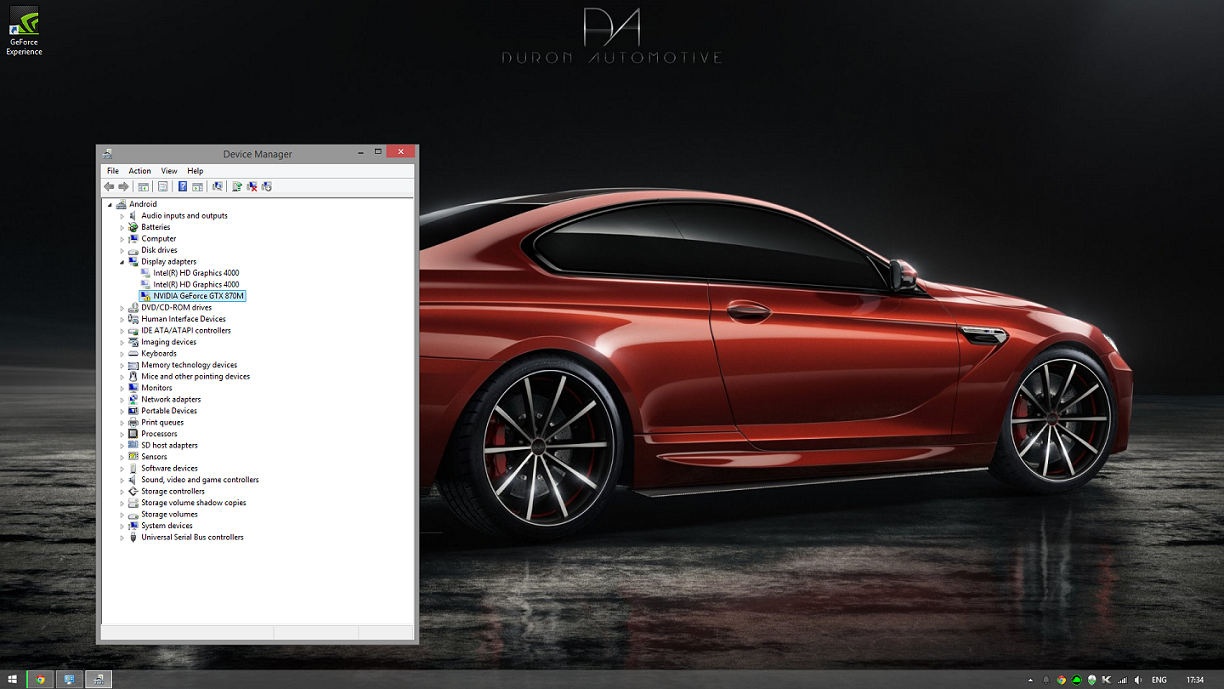Click the Disable device toolbar icon
The width and height of the screenshot is (1224, 689).
(267, 186)
